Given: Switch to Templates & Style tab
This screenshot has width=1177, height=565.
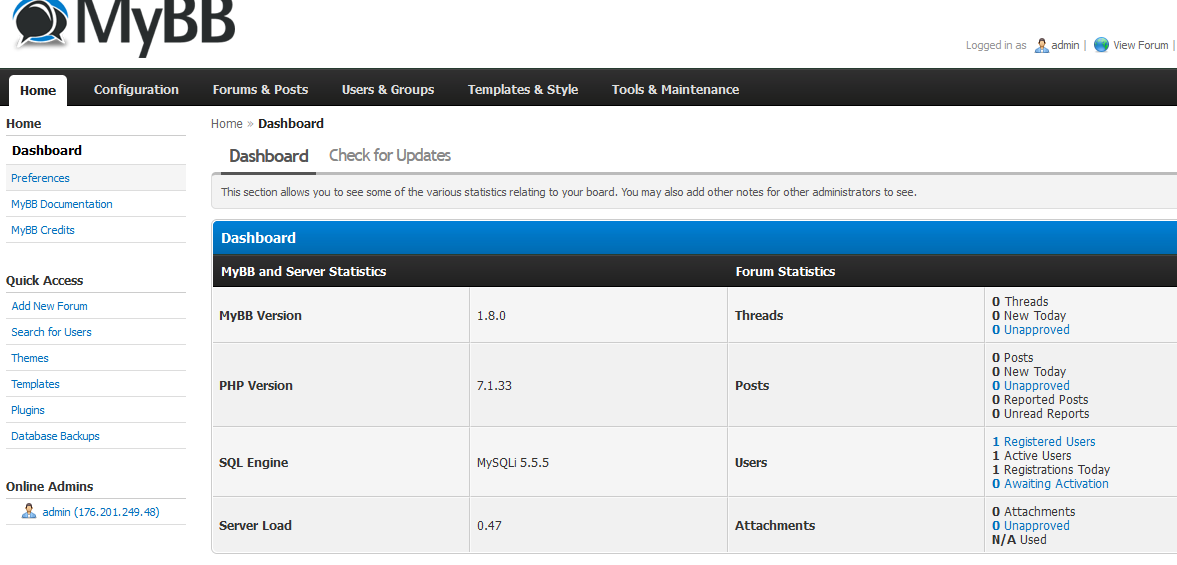Looking at the screenshot, I should point(523,89).
